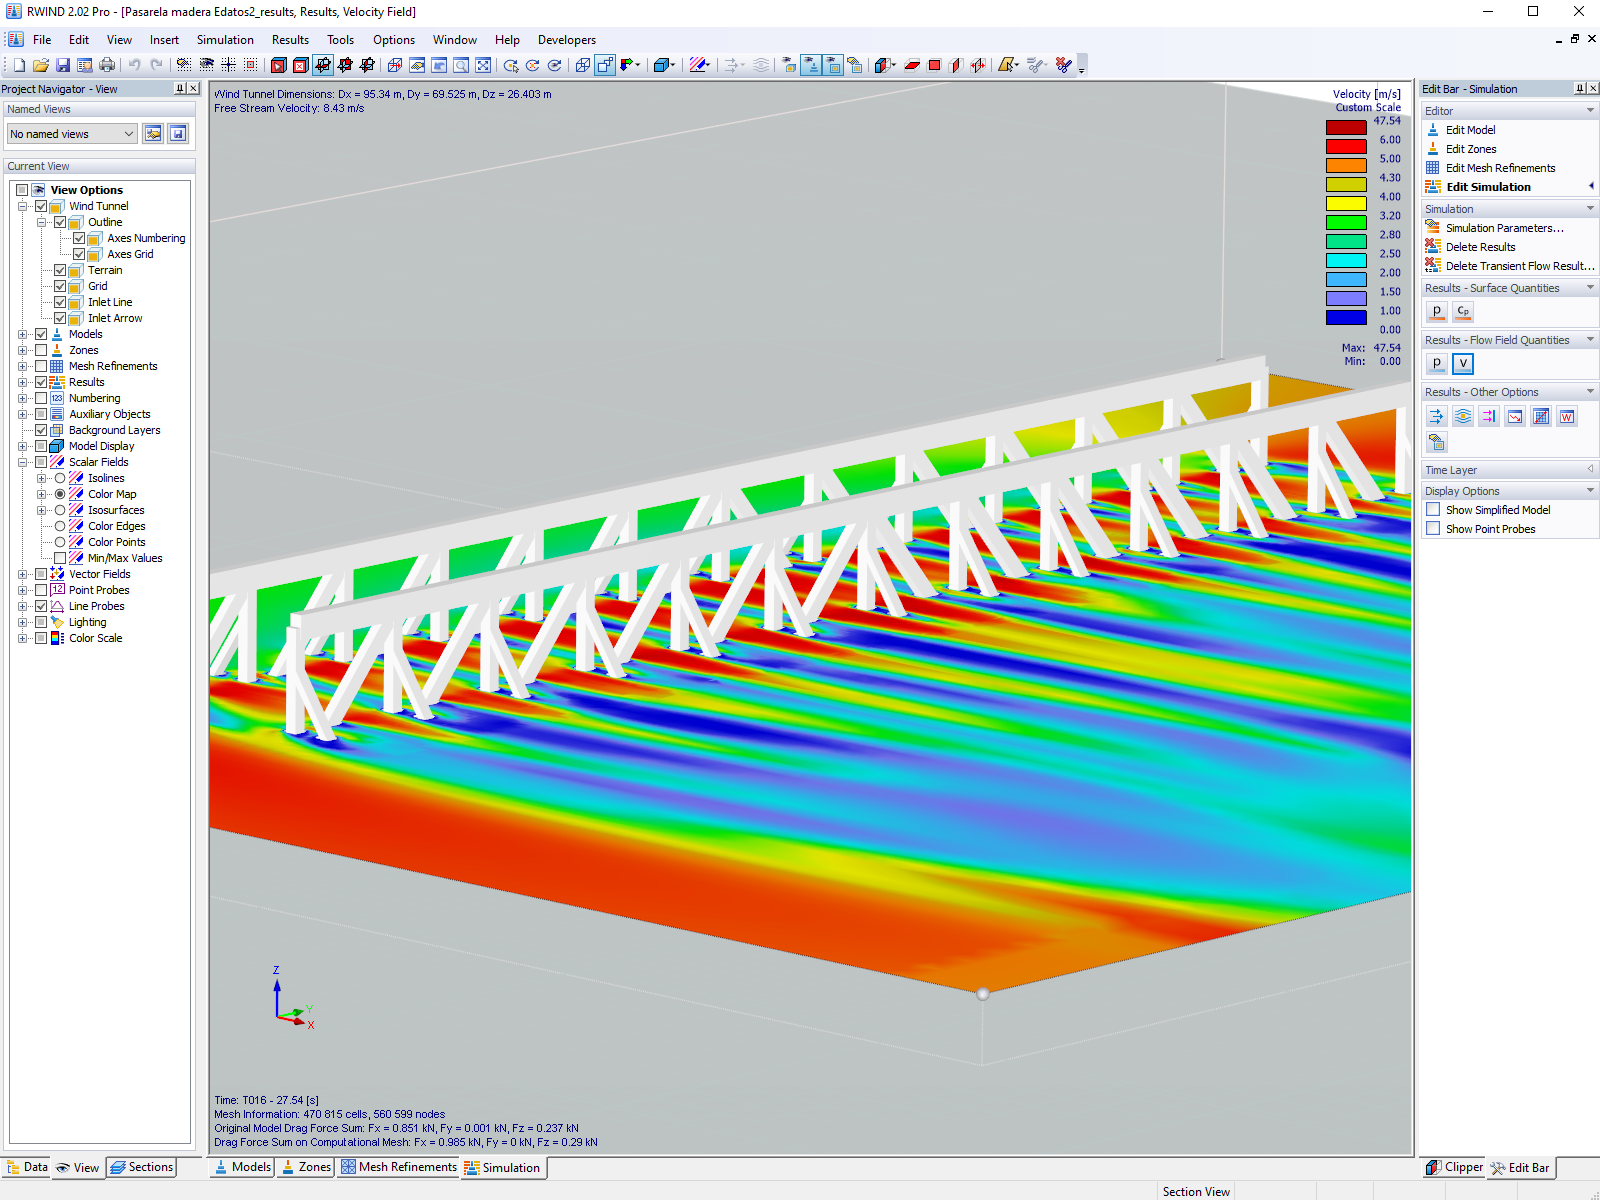
Task: Collapse the Results - Surface Quantities section
Action: point(1592,287)
